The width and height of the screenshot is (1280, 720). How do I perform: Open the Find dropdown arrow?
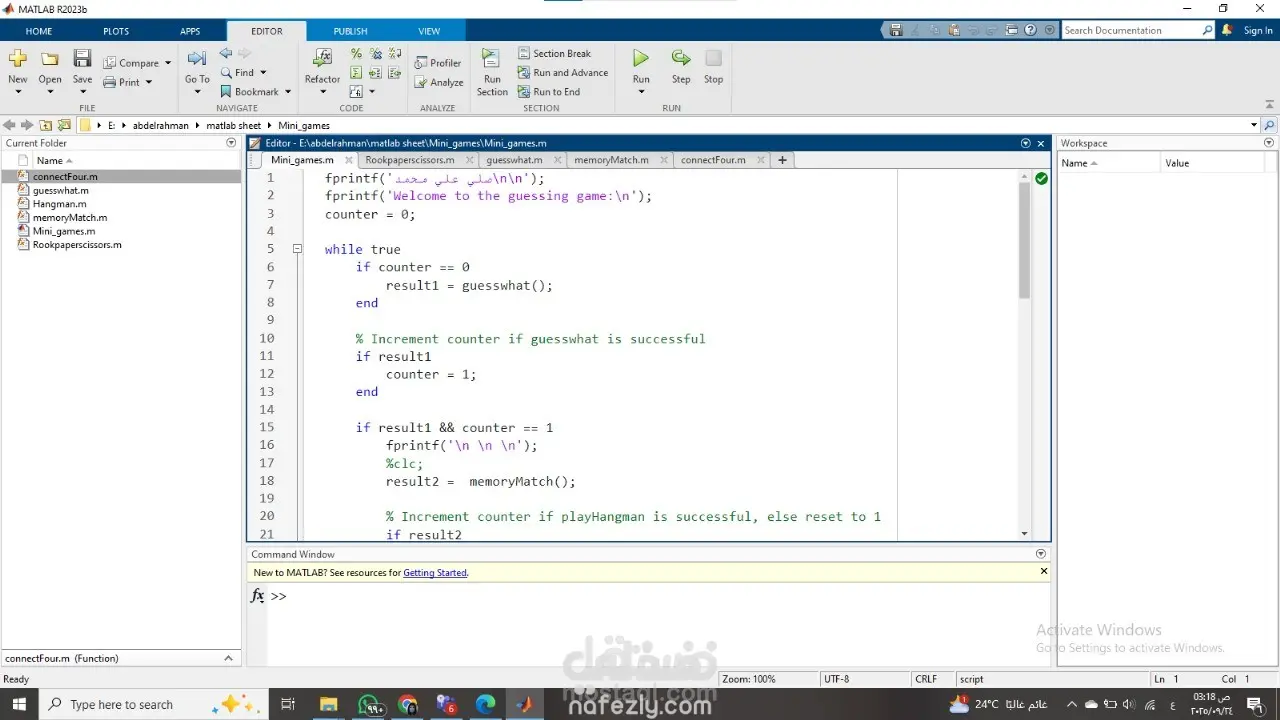click(263, 72)
